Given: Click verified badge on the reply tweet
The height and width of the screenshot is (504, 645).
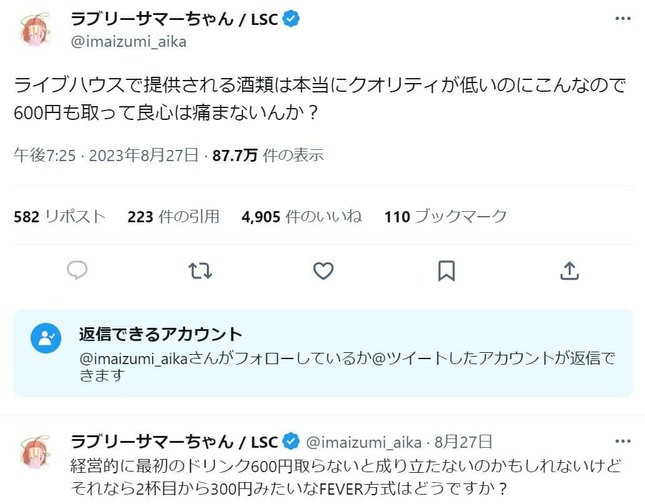Looking at the screenshot, I should tap(291, 442).
